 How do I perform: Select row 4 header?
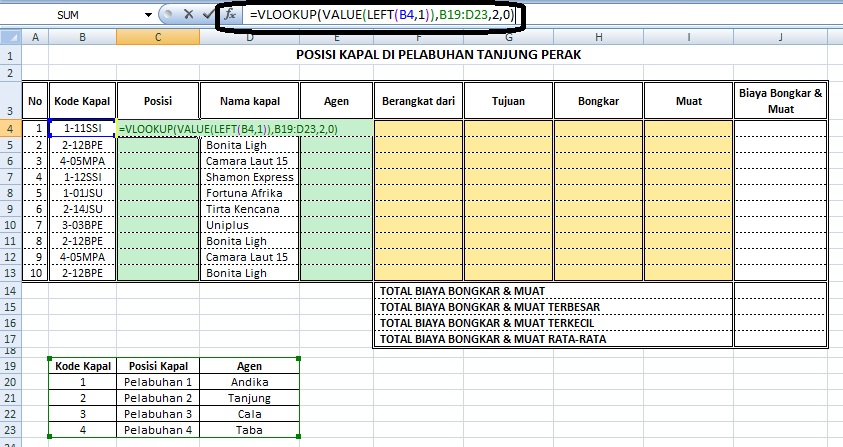tap(10, 129)
